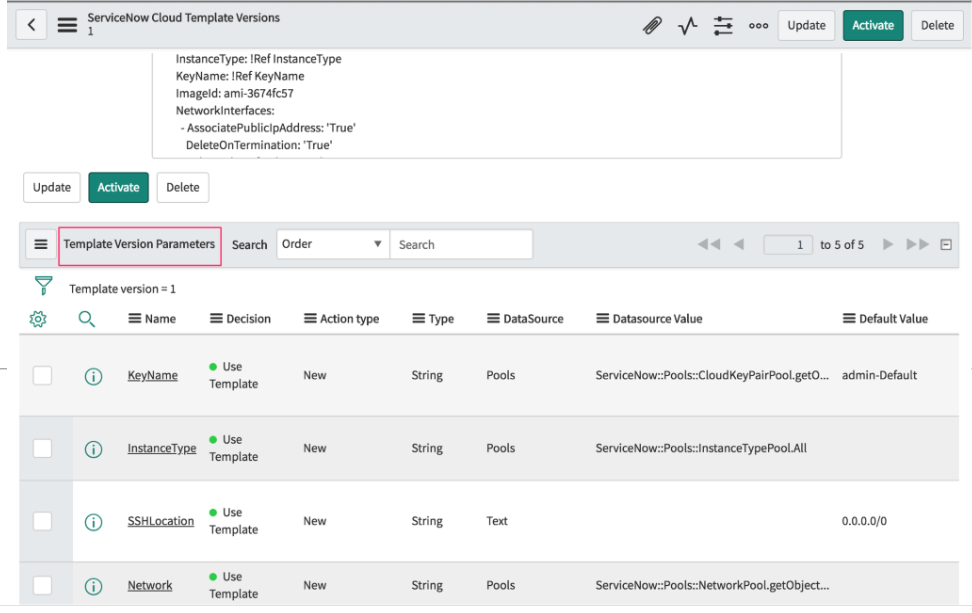
Task: Click the page number field
Action: (x=787, y=244)
